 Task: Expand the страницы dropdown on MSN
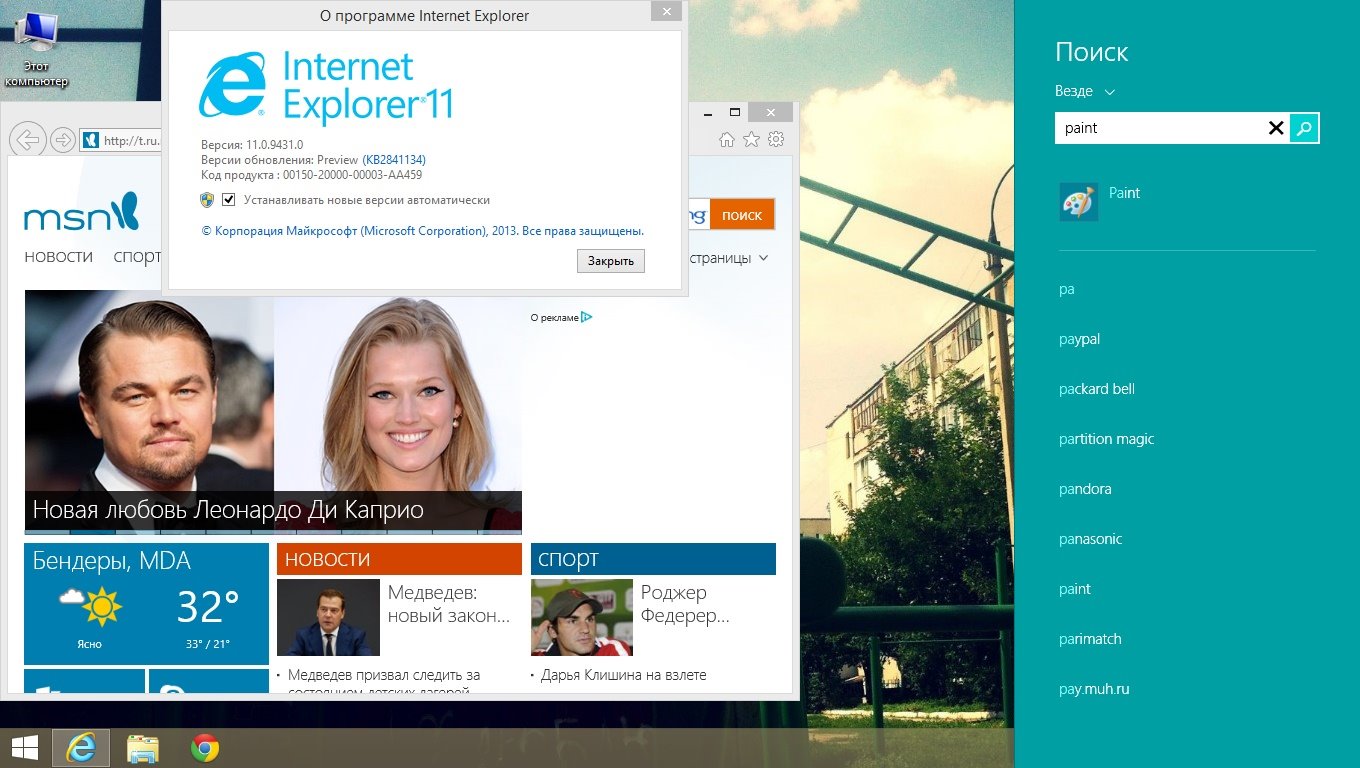click(727, 258)
